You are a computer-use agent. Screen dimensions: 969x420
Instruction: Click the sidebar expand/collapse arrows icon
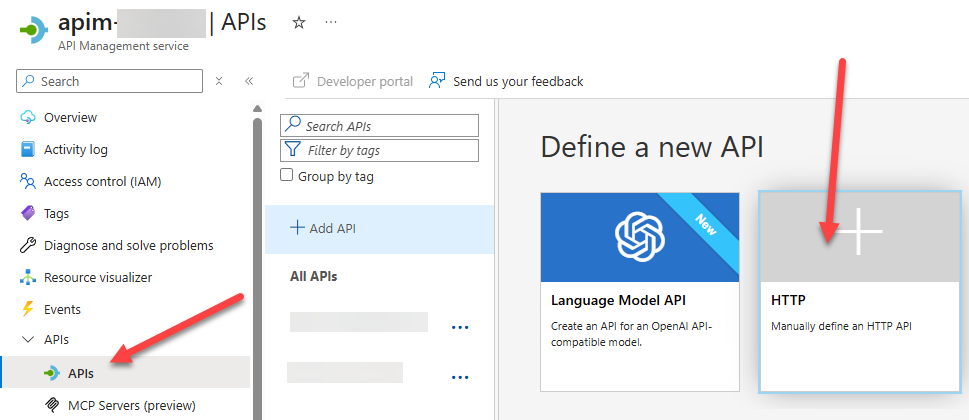(219, 81)
